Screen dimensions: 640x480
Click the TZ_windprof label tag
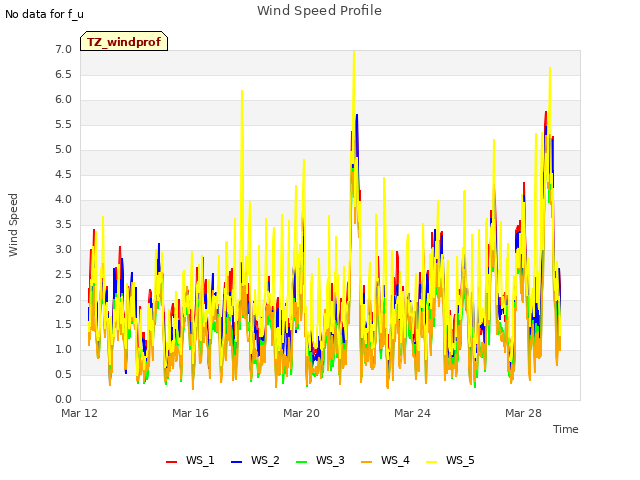[x=124, y=41]
